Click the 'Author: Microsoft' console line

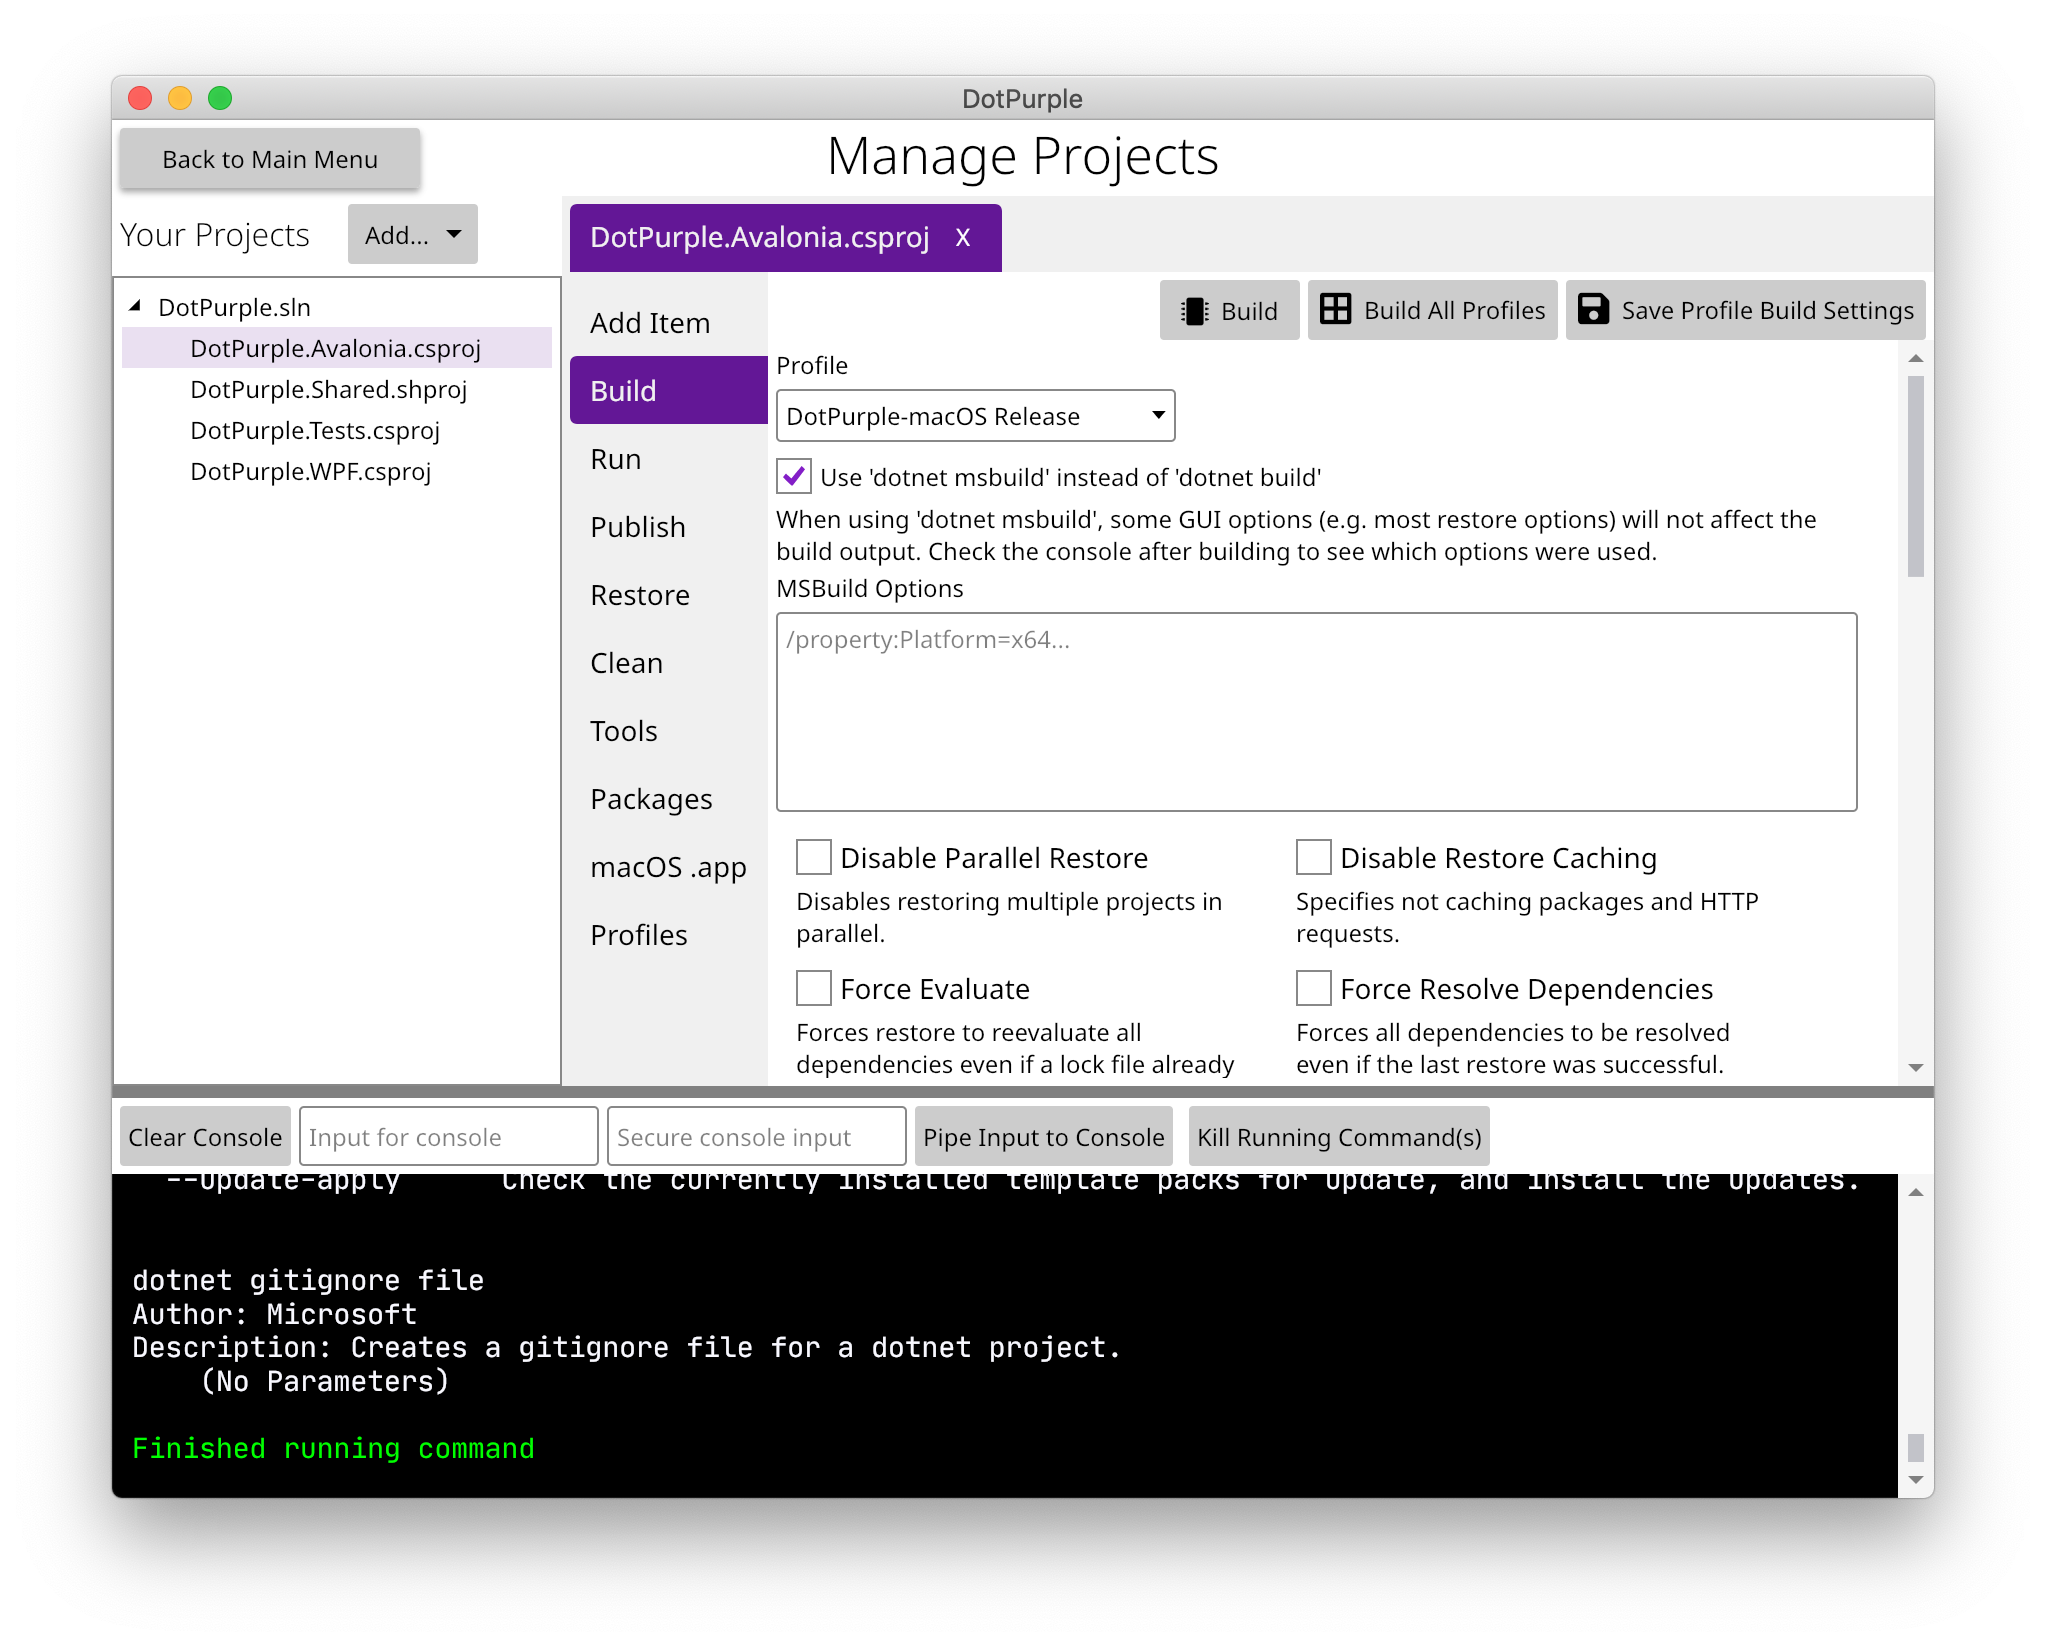274,1314
